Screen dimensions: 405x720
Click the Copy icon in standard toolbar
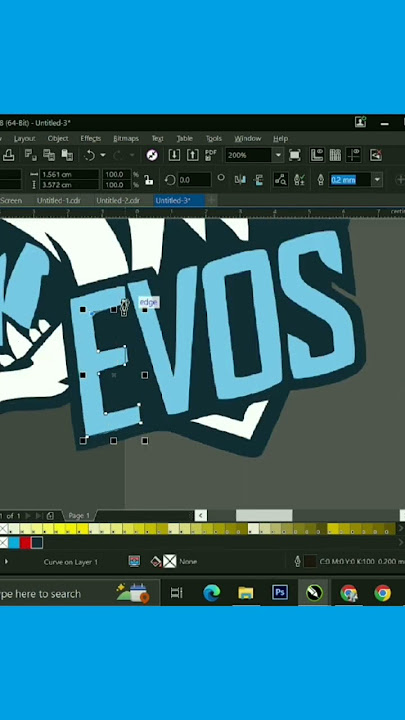[x=49, y=155]
